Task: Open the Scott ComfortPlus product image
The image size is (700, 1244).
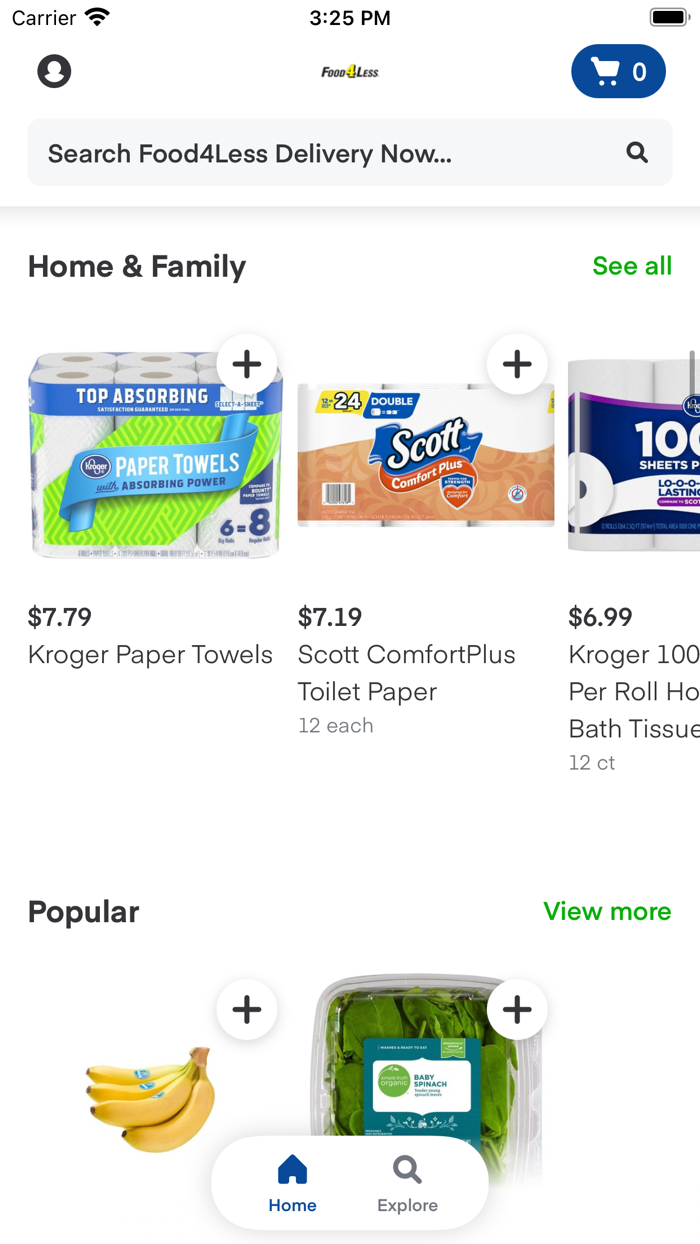Action: click(426, 456)
